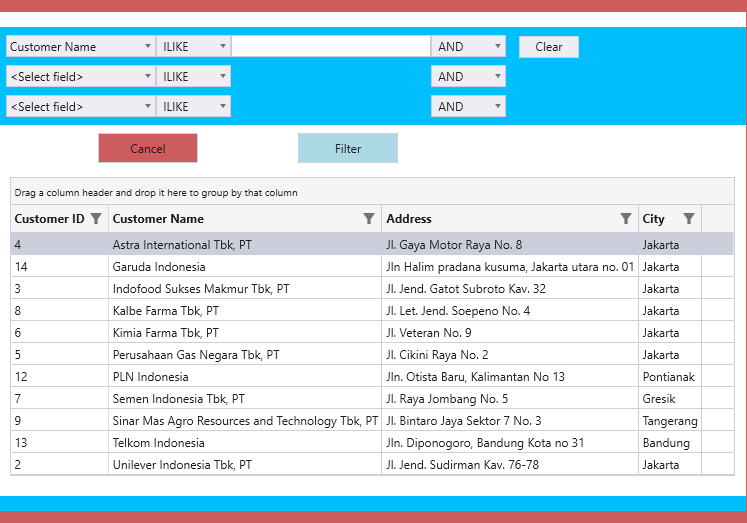Click address Jln Halim pradana kusuma
This screenshot has width=747, height=523.
tap(510, 267)
